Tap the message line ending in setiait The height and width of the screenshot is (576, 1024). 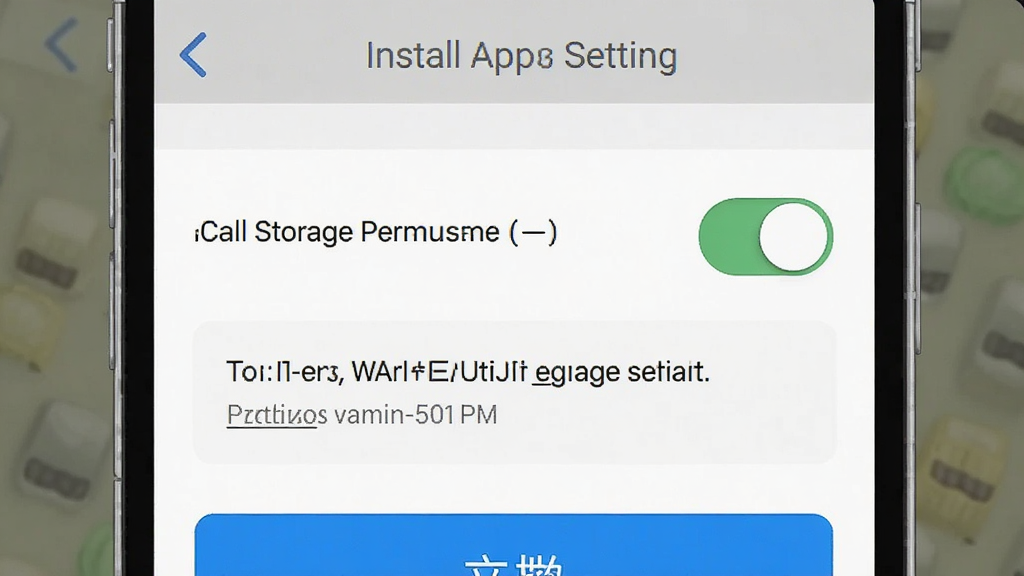[x=467, y=372]
